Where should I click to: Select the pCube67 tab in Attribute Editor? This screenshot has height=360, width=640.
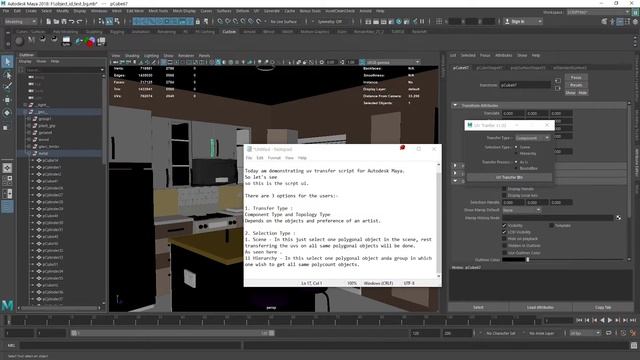tap(461, 68)
